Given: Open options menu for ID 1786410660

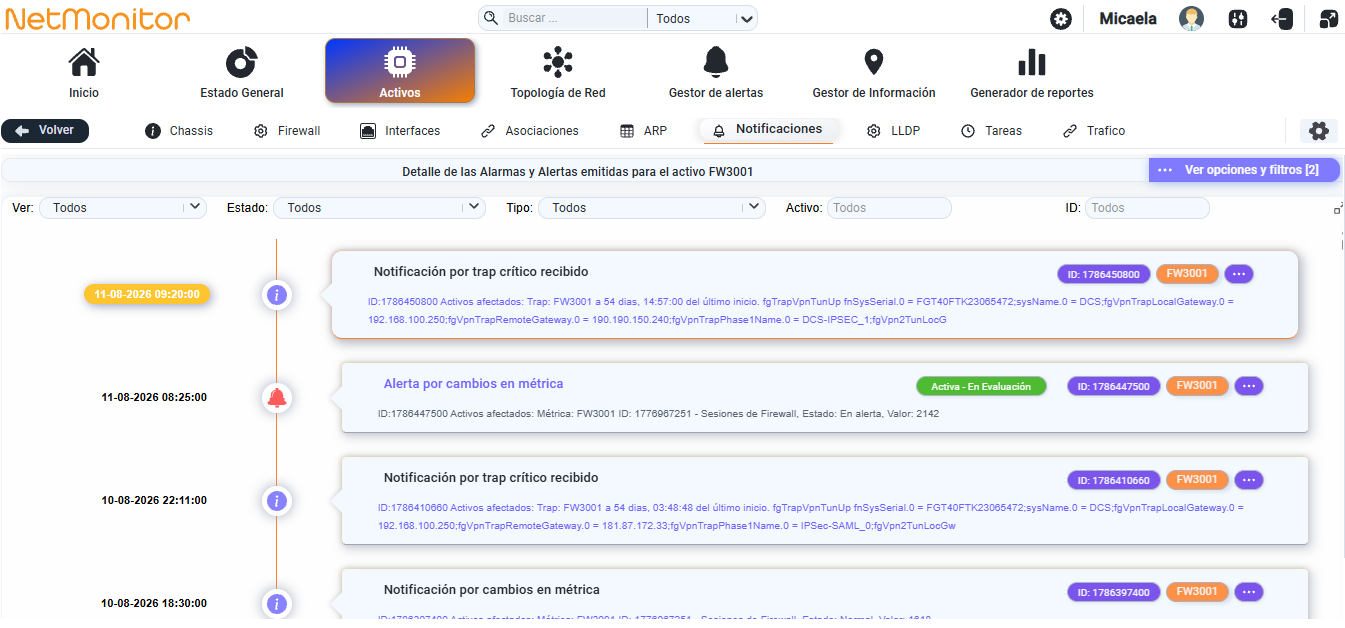Looking at the screenshot, I should click(1248, 480).
